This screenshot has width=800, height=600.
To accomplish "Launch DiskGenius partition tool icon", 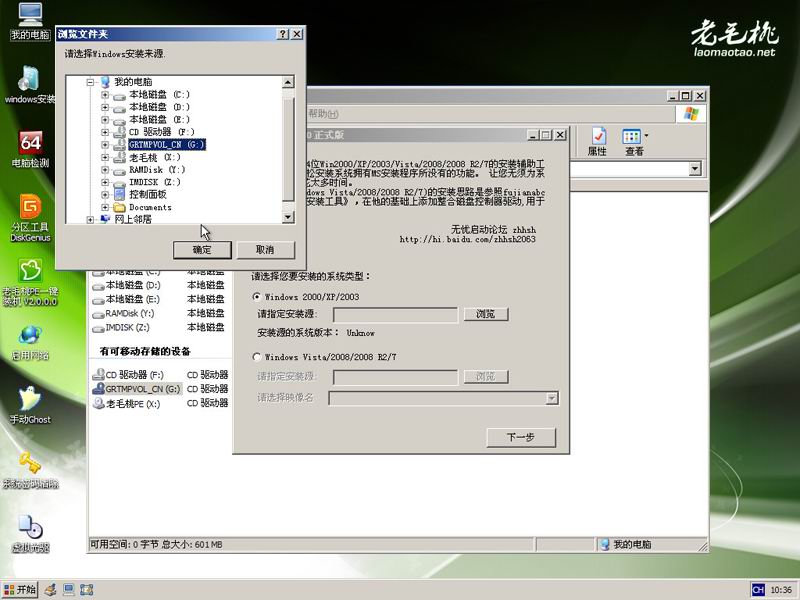I will coord(30,218).
